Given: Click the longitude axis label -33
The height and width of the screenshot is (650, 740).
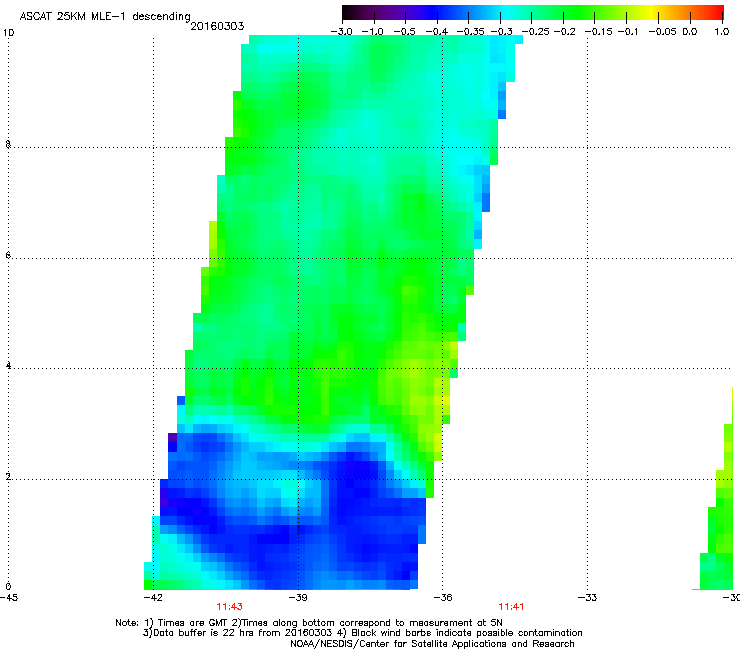Looking at the screenshot, I should click(x=588, y=598).
